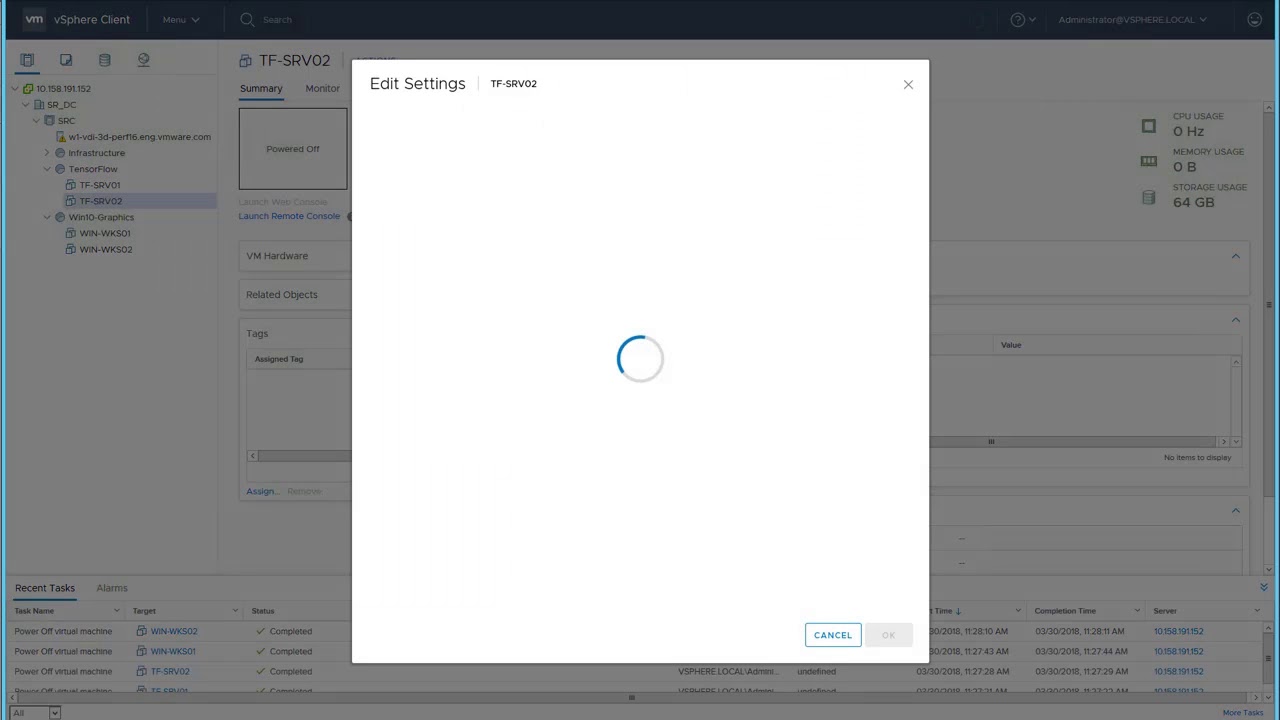
Task: Open the Menu dropdown in header
Action: 181,19
